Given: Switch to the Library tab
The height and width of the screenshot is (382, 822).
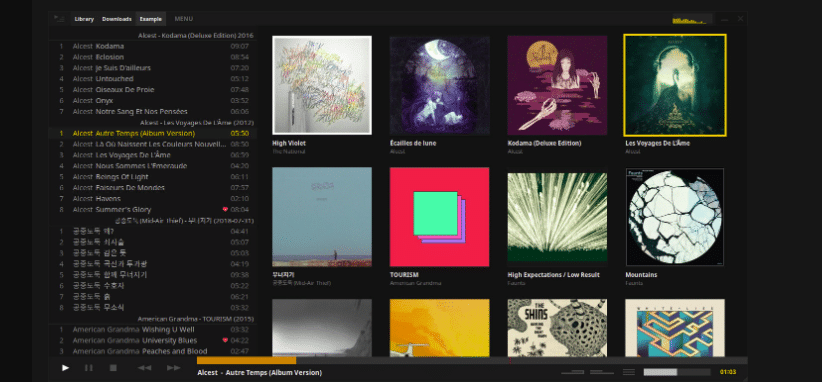Looking at the screenshot, I should 84,19.
